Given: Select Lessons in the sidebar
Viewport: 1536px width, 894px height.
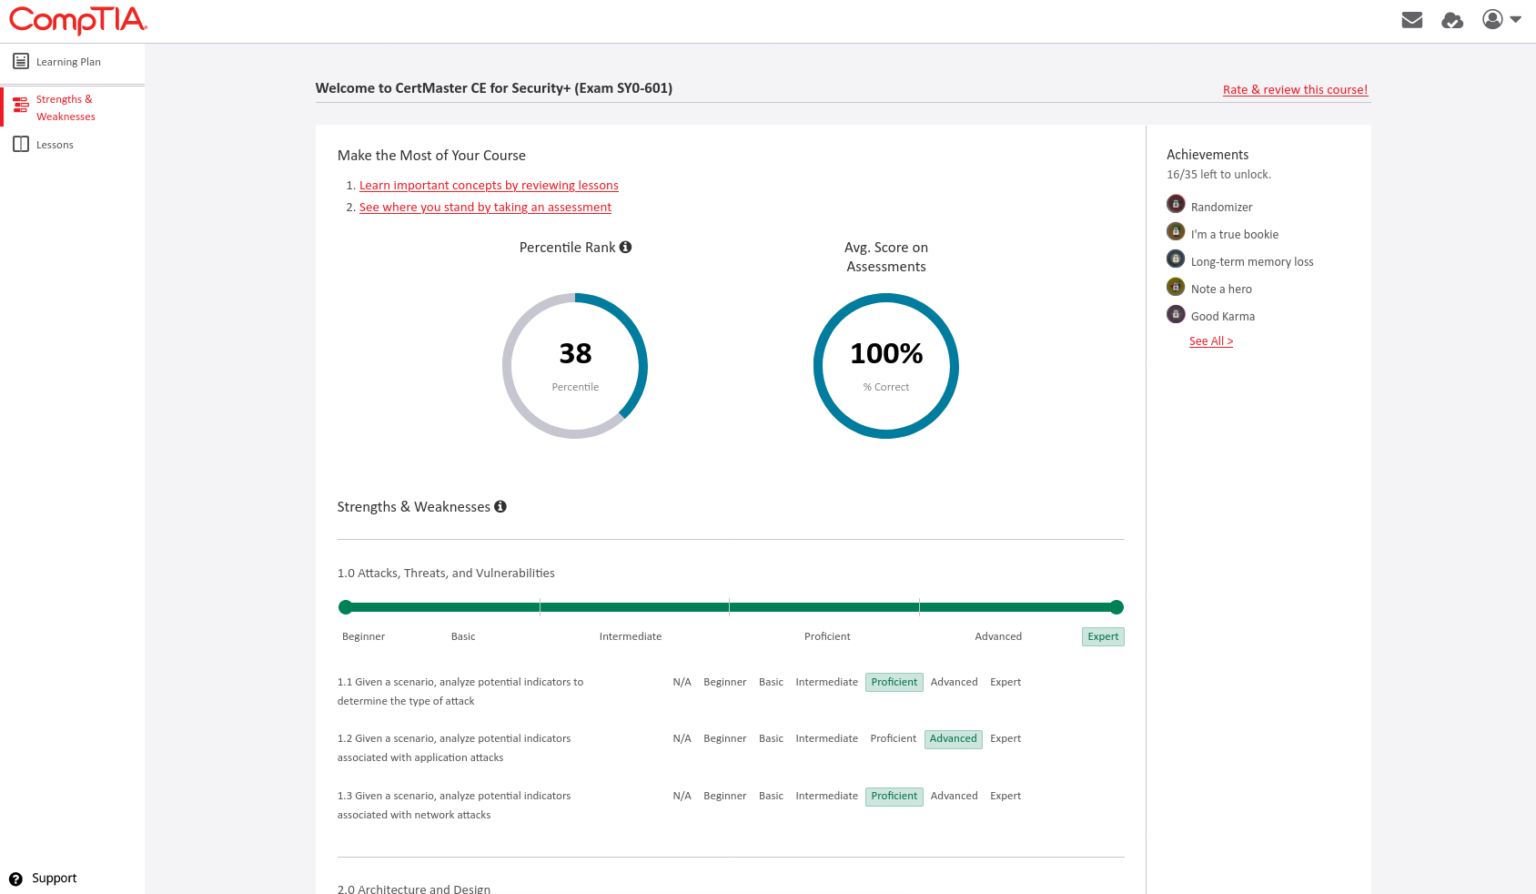Looking at the screenshot, I should [x=55, y=145].
